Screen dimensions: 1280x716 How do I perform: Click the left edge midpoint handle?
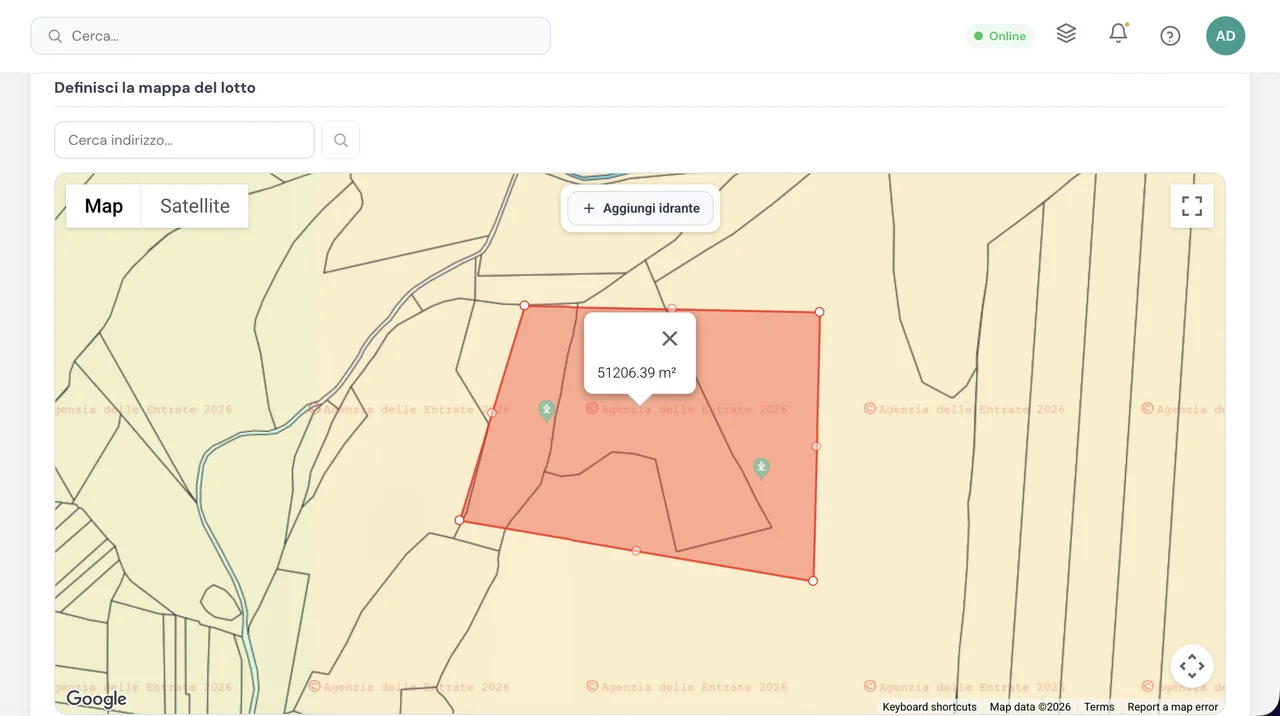[492, 413]
